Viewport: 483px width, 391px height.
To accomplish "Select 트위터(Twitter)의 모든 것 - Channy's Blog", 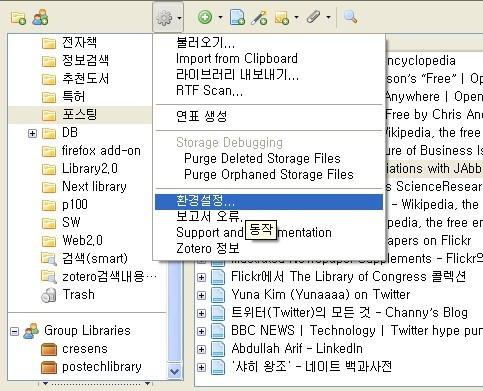I will tap(349, 313).
